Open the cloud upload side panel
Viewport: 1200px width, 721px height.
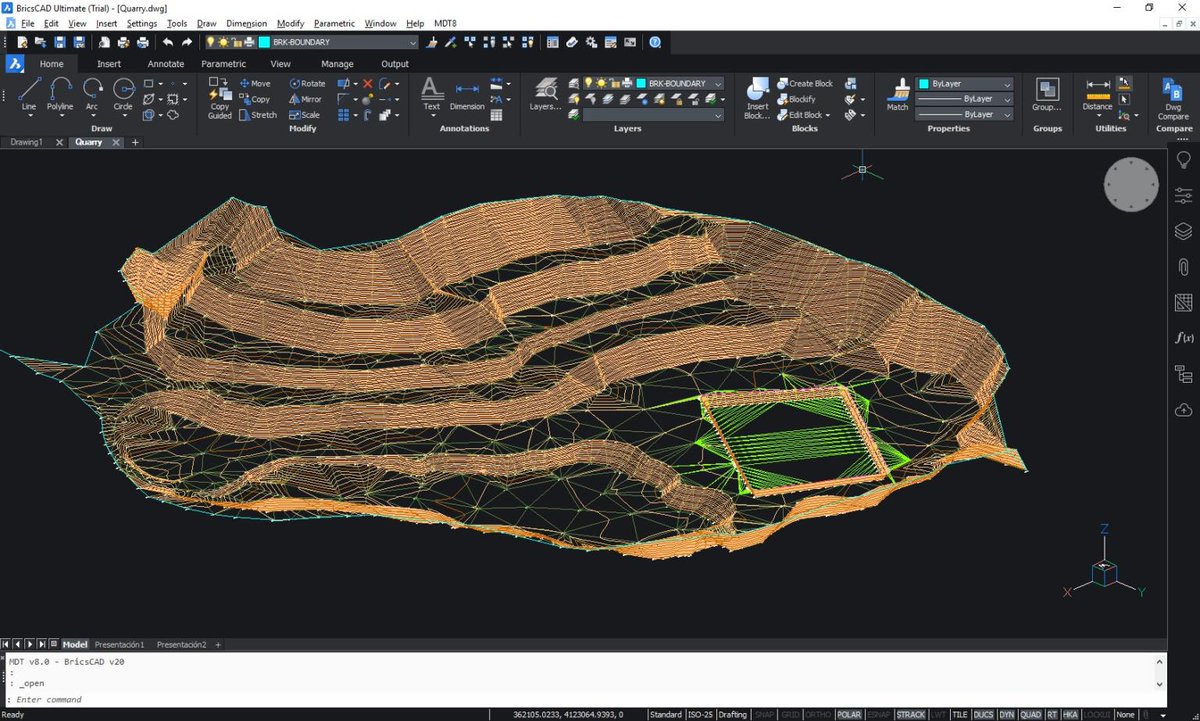click(1184, 410)
